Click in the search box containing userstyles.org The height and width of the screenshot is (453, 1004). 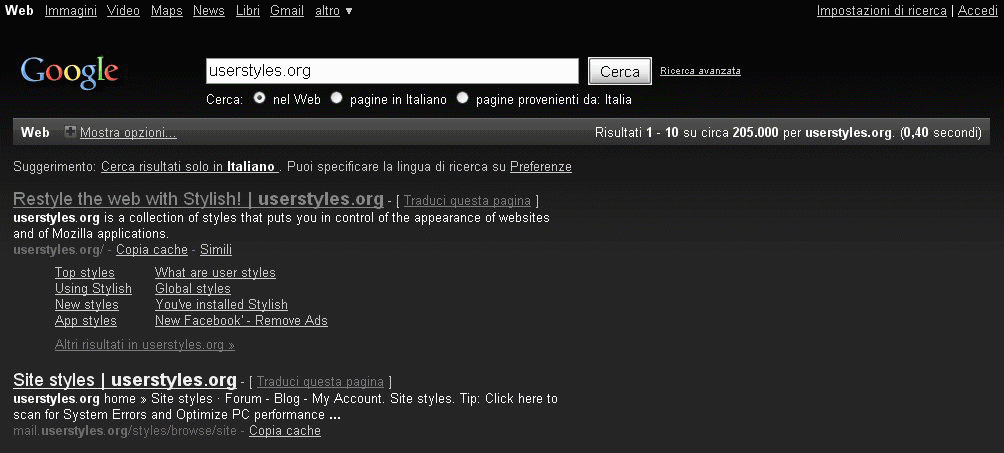[x=392, y=70]
